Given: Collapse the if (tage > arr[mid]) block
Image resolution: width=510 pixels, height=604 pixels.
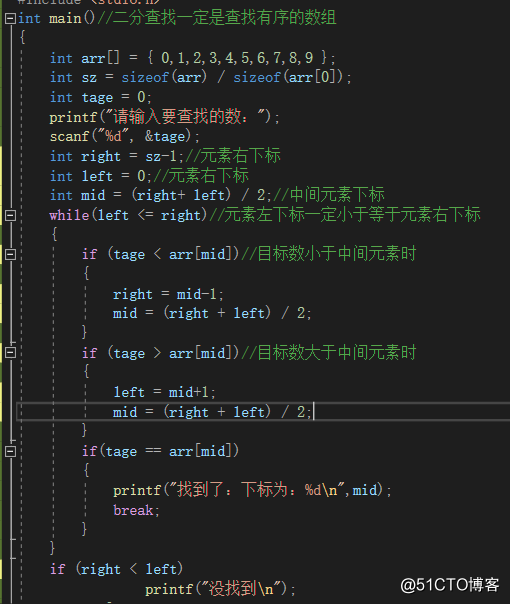Looking at the screenshot, I should tap(10, 352).
